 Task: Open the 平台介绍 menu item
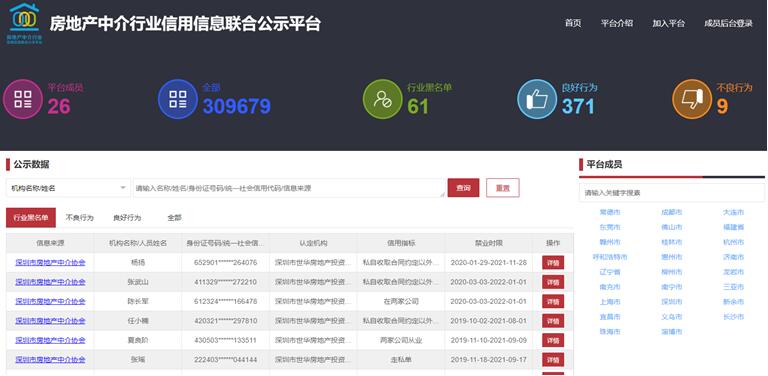coord(617,24)
